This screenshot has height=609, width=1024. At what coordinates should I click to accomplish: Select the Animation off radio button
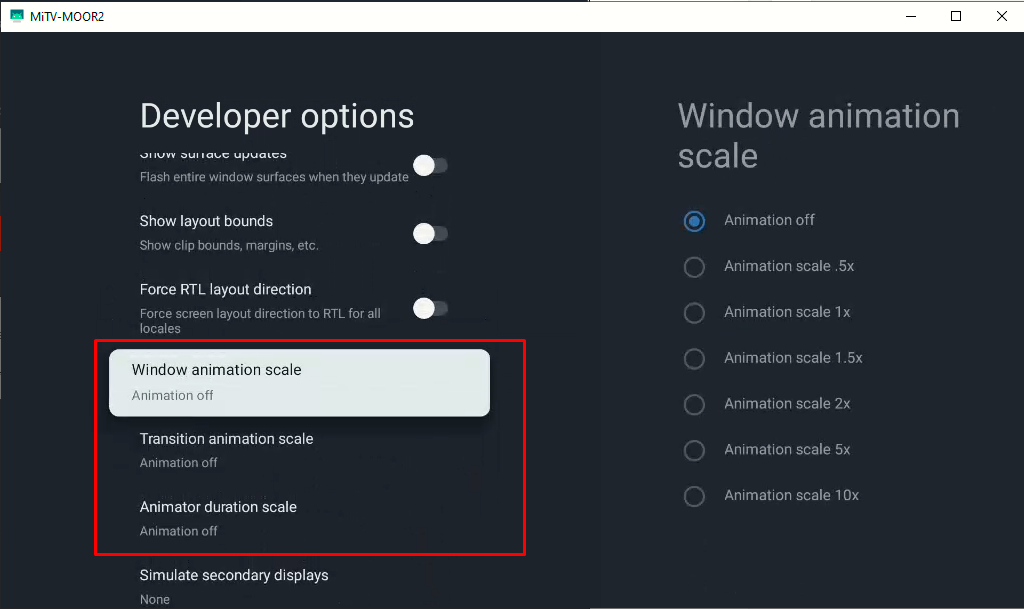click(x=694, y=221)
